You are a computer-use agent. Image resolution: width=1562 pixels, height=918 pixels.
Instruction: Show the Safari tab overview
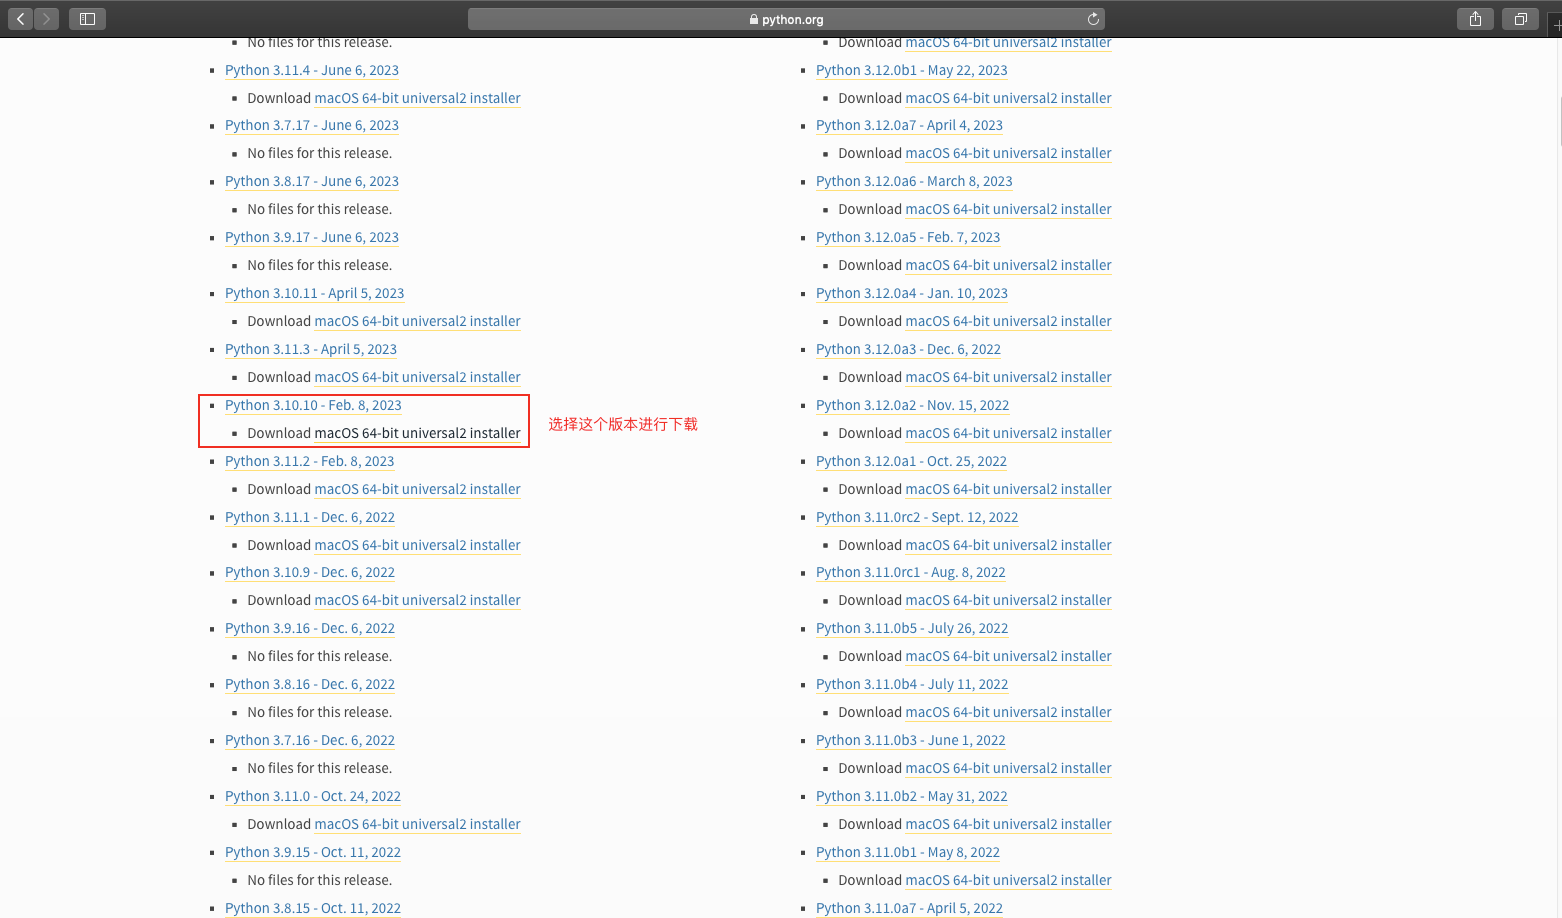point(1520,19)
